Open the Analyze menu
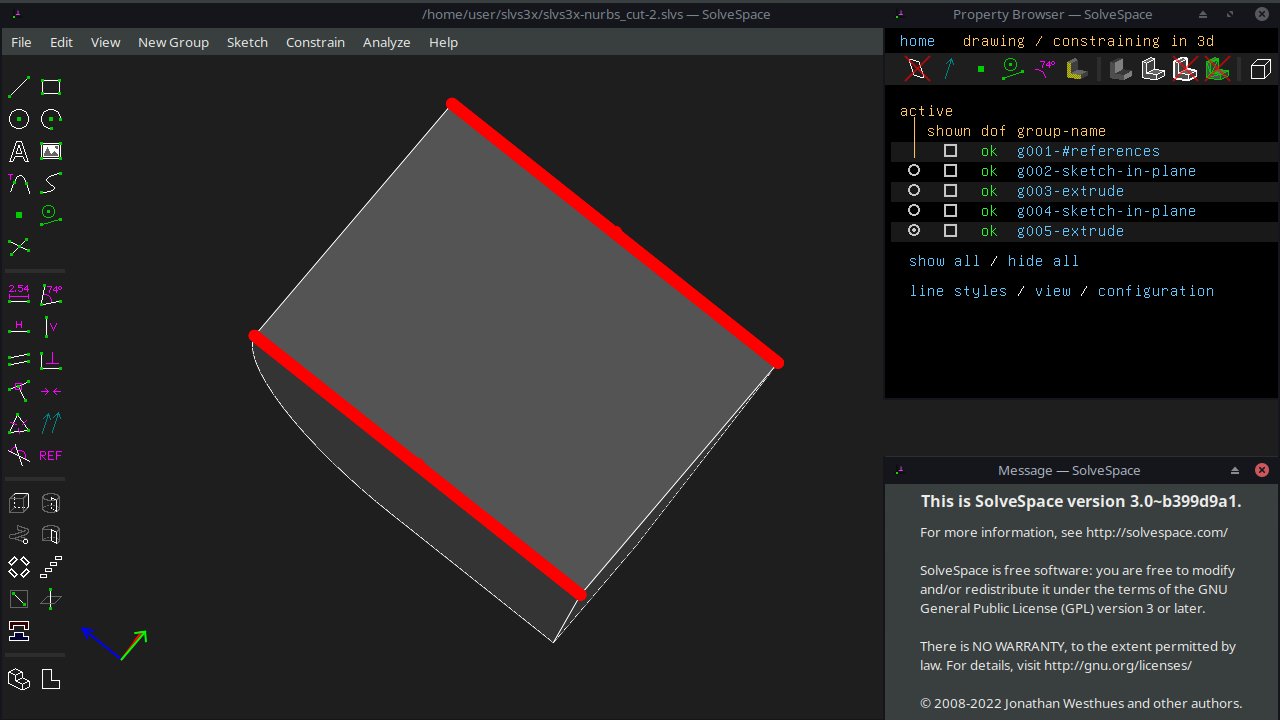The height and width of the screenshot is (720, 1280). (x=386, y=42)
